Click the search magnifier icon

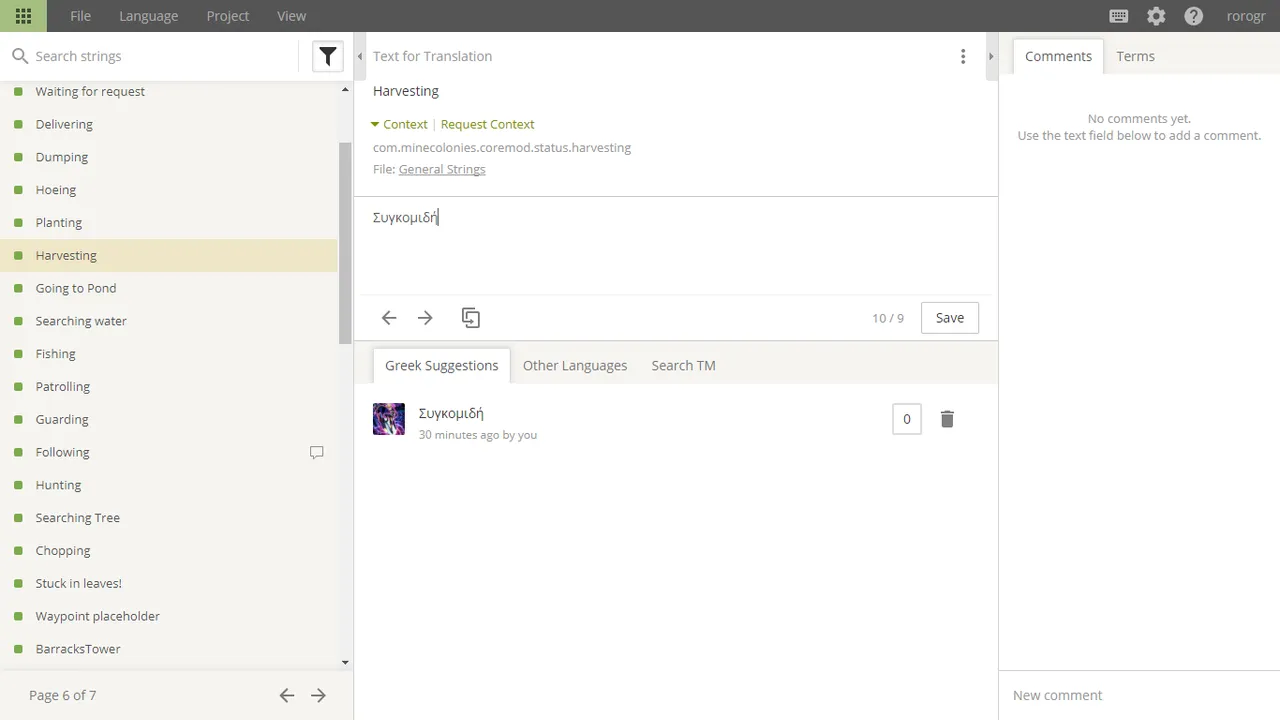click(x=19, y=56)
